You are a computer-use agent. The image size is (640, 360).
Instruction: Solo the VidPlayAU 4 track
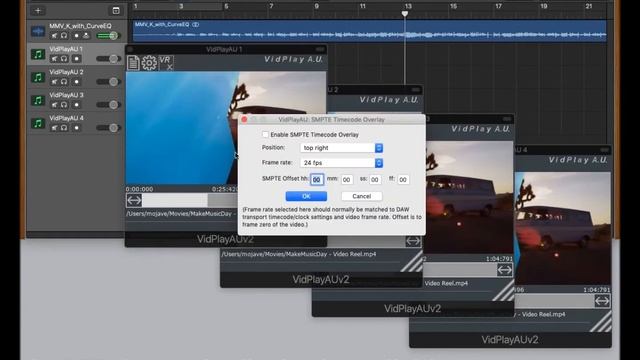[64, 128]
